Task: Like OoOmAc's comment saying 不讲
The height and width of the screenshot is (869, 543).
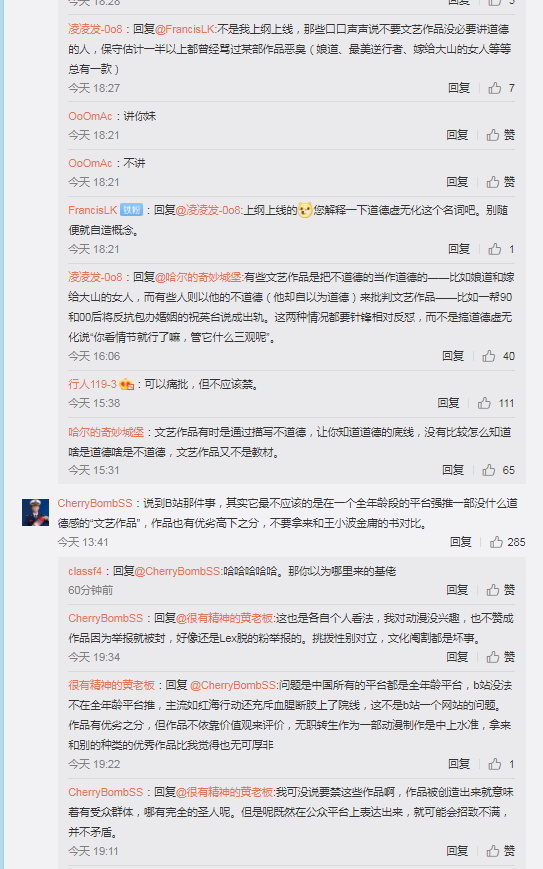Action: click(x=501, y=182)
